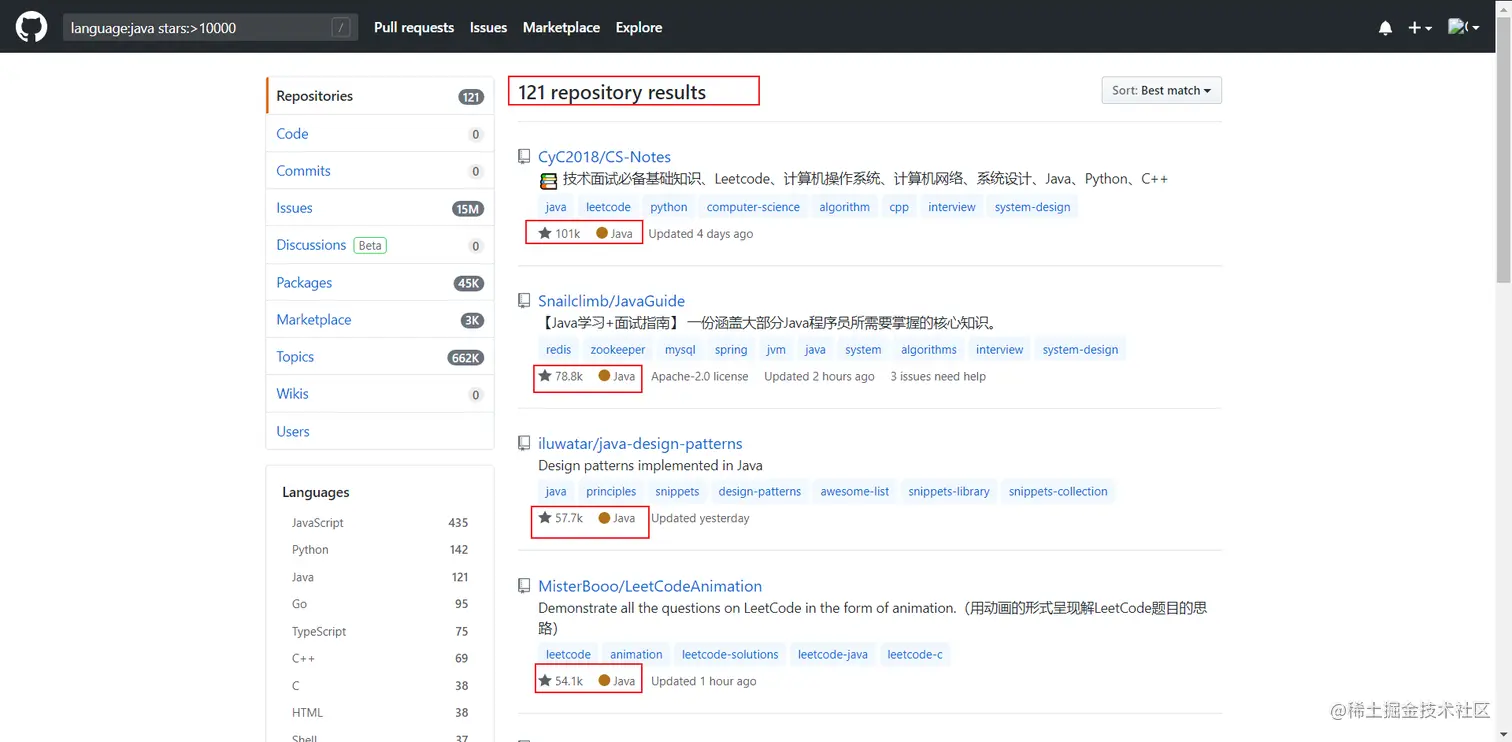The width and height of the screenshot is (1512, 742).
Task: Select the Discussions Beta filter
Action: click(x=380, y=245)
